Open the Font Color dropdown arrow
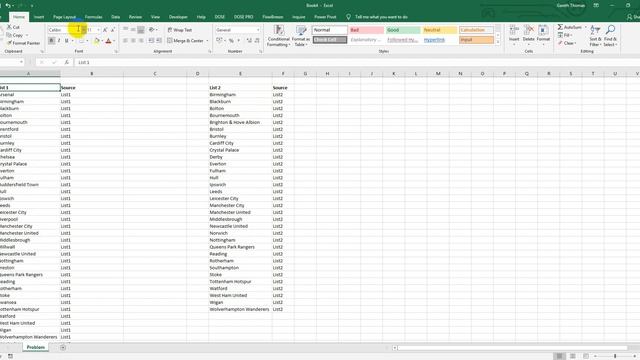 tap(114, 41)
